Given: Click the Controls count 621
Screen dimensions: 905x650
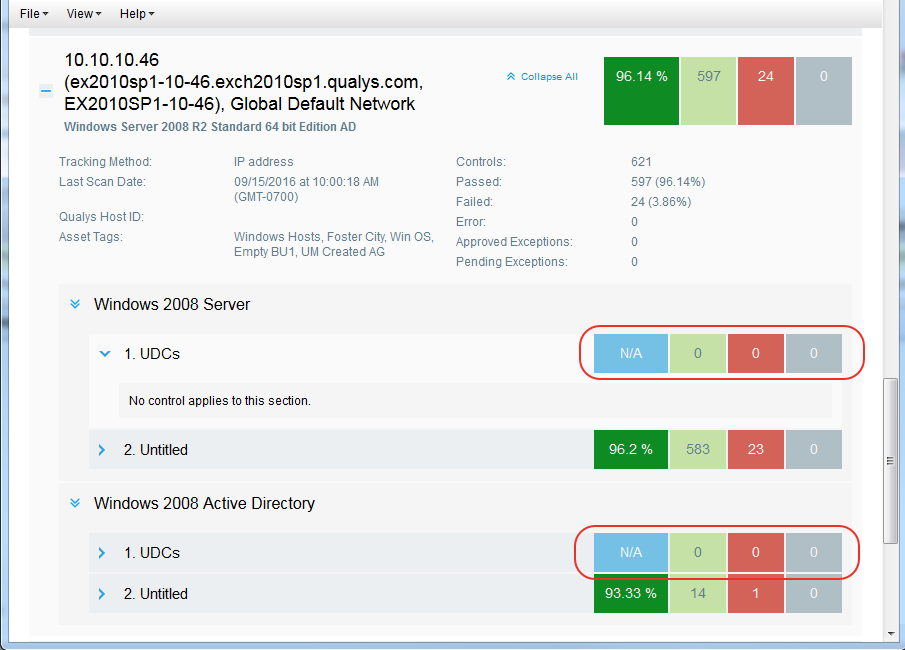Looking at the screenshot, I should tap(641, 162).
